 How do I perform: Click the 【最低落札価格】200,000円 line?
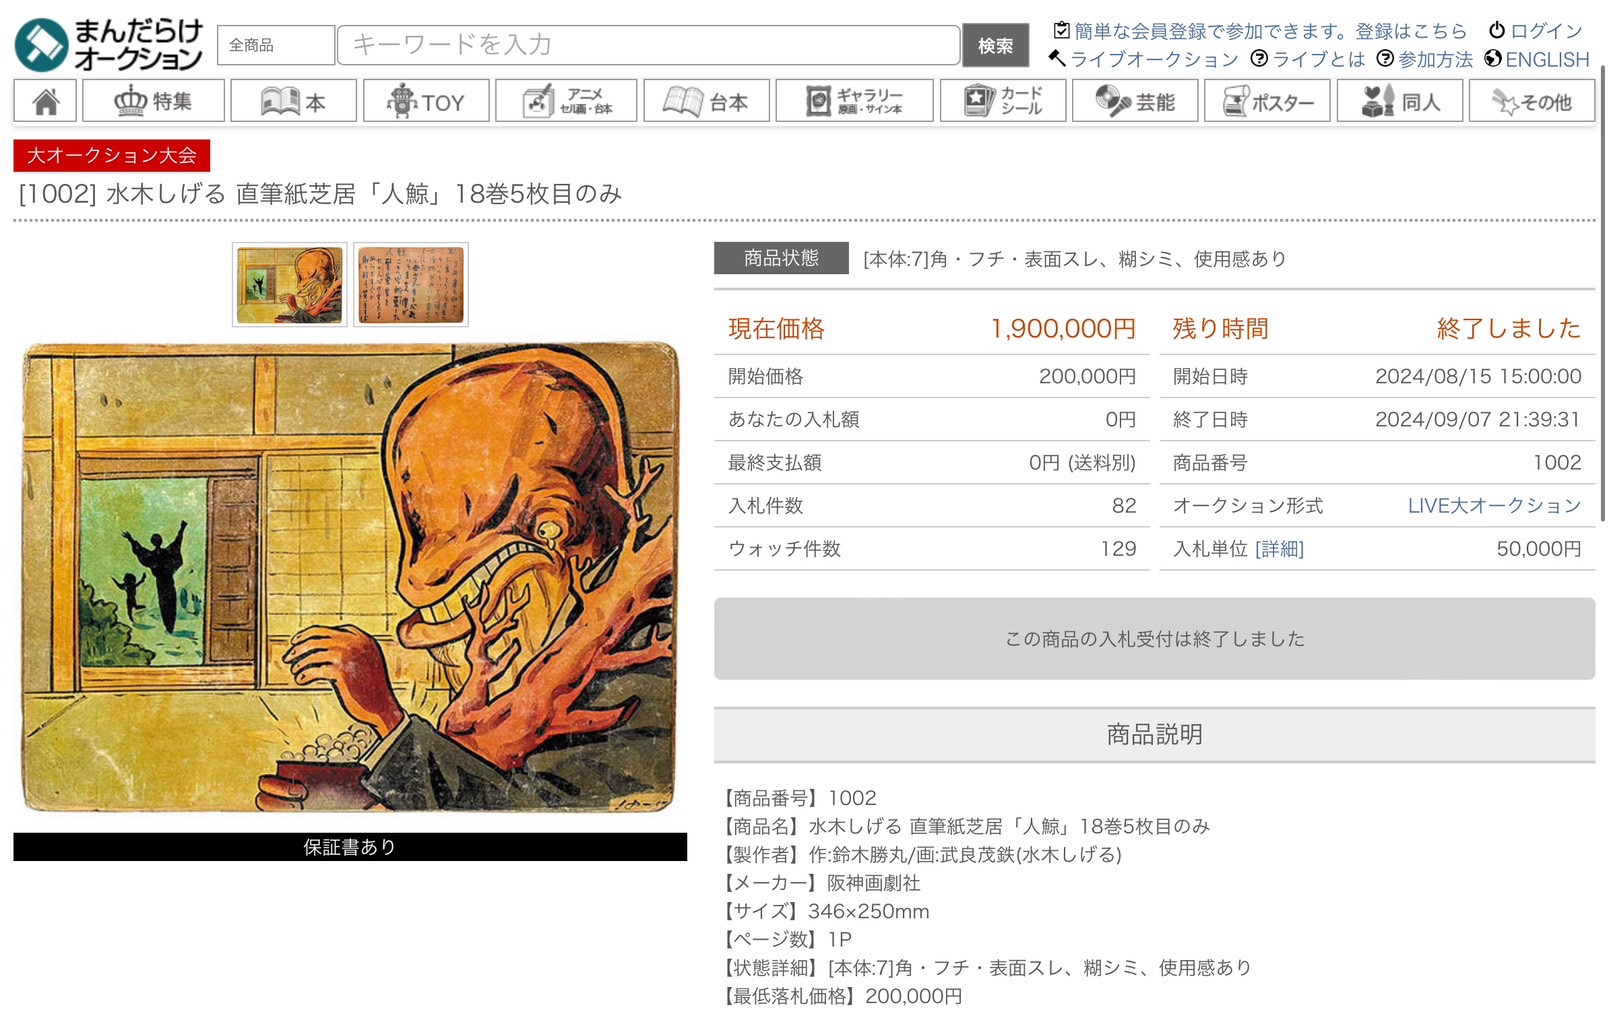(x=840, y=996)
